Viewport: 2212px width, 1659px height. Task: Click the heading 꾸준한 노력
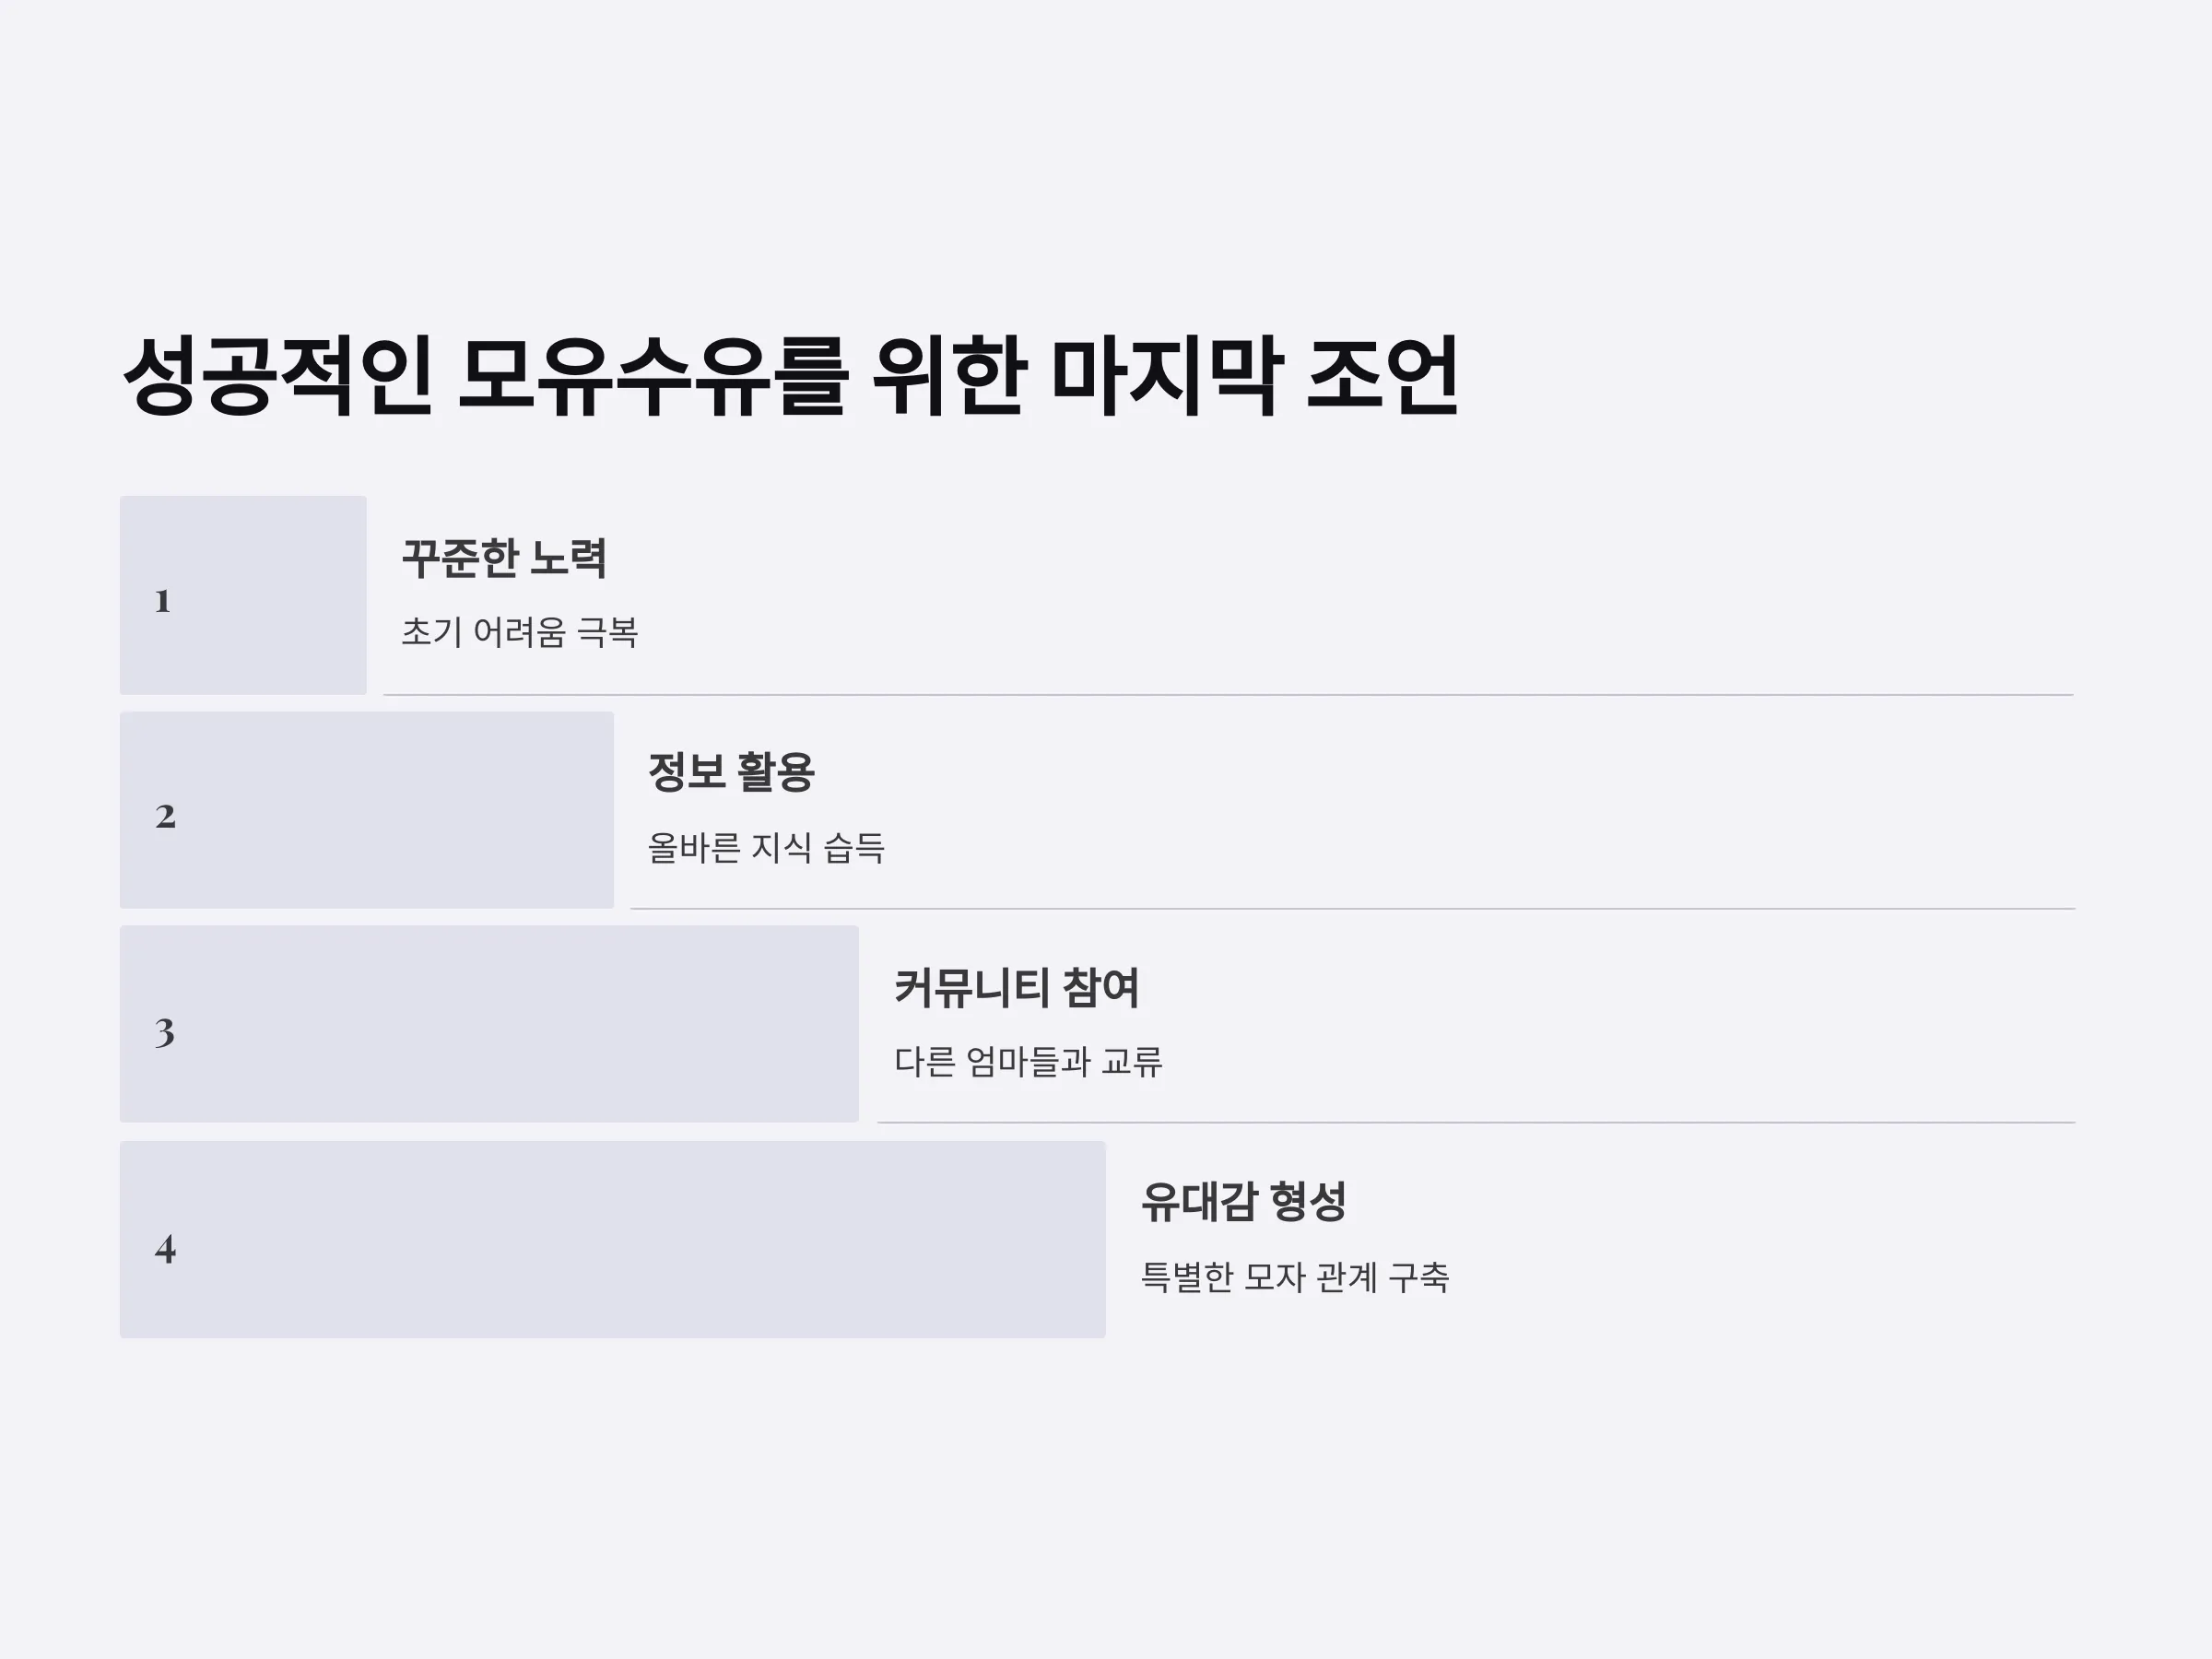[504, 558]
